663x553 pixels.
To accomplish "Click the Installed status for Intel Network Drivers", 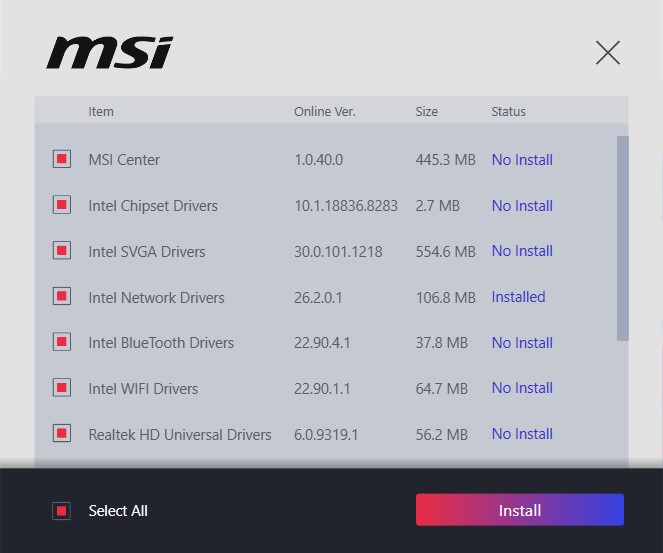I will pos(518,297).
